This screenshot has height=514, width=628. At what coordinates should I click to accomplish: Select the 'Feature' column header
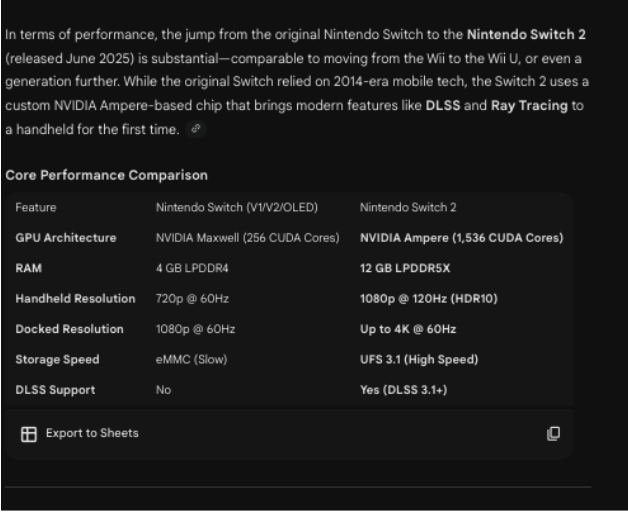coord(36,208)
